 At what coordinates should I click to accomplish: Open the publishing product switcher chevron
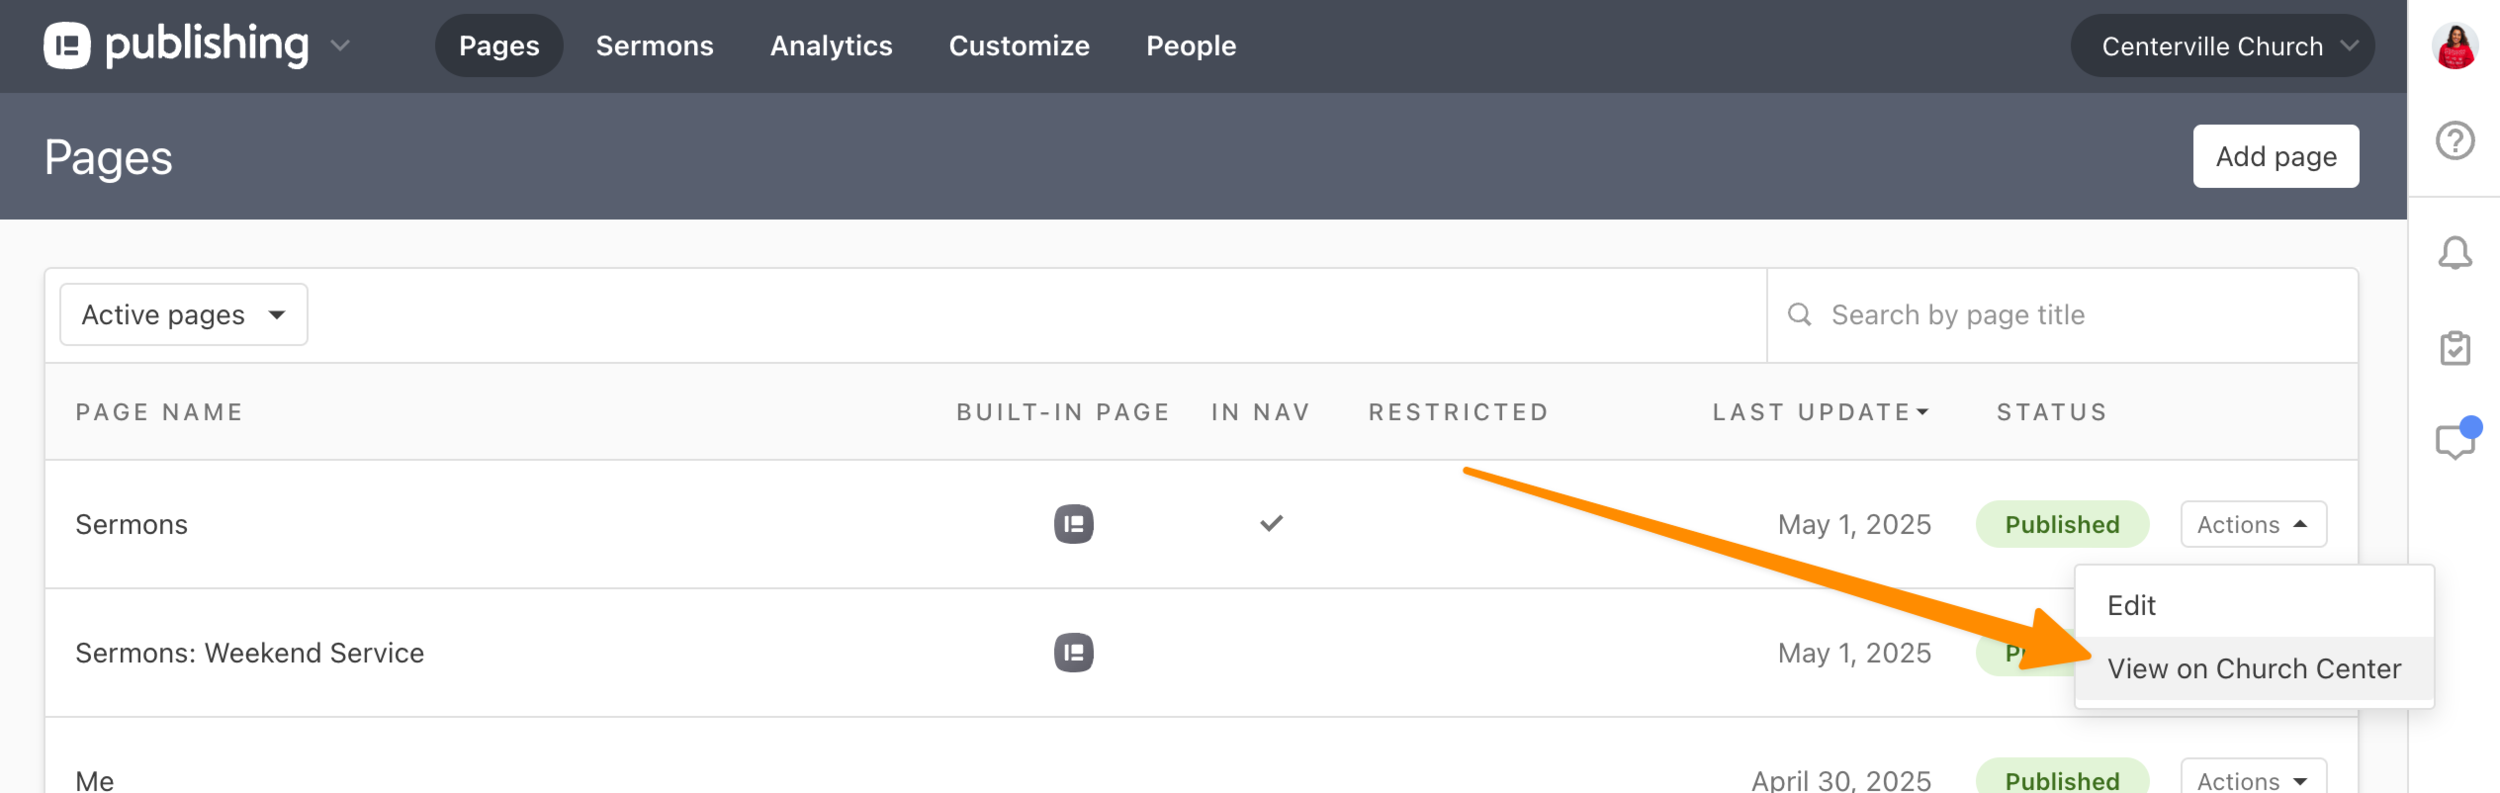pyautogui.click(x=340, y=46)
